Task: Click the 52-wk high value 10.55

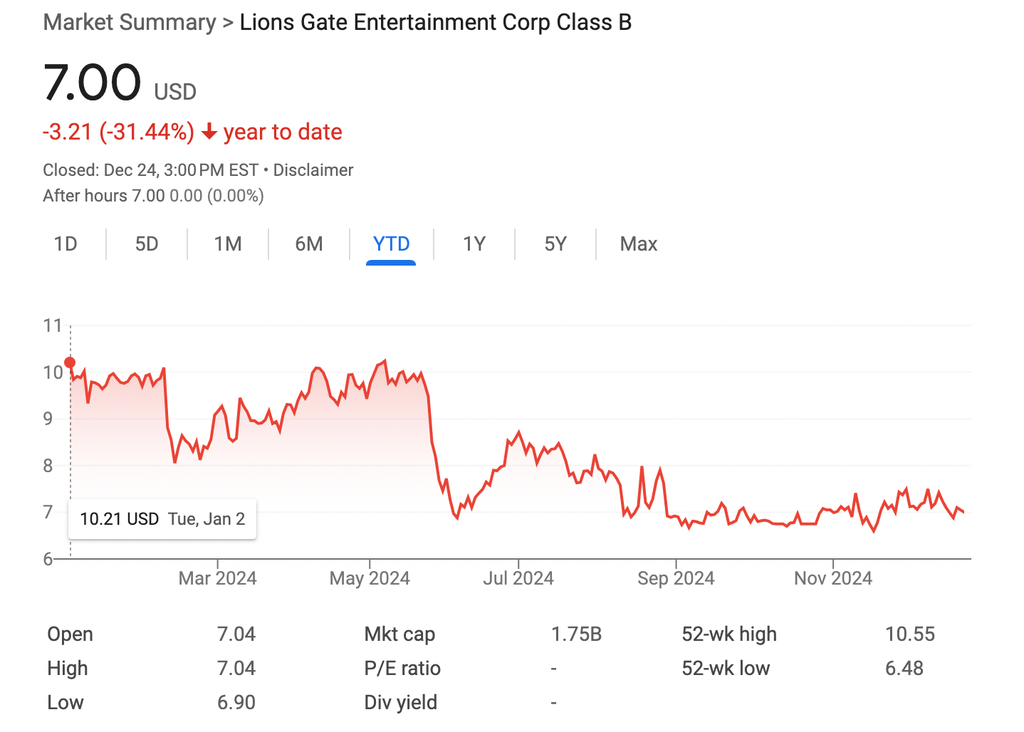Action: coord(910,634)
